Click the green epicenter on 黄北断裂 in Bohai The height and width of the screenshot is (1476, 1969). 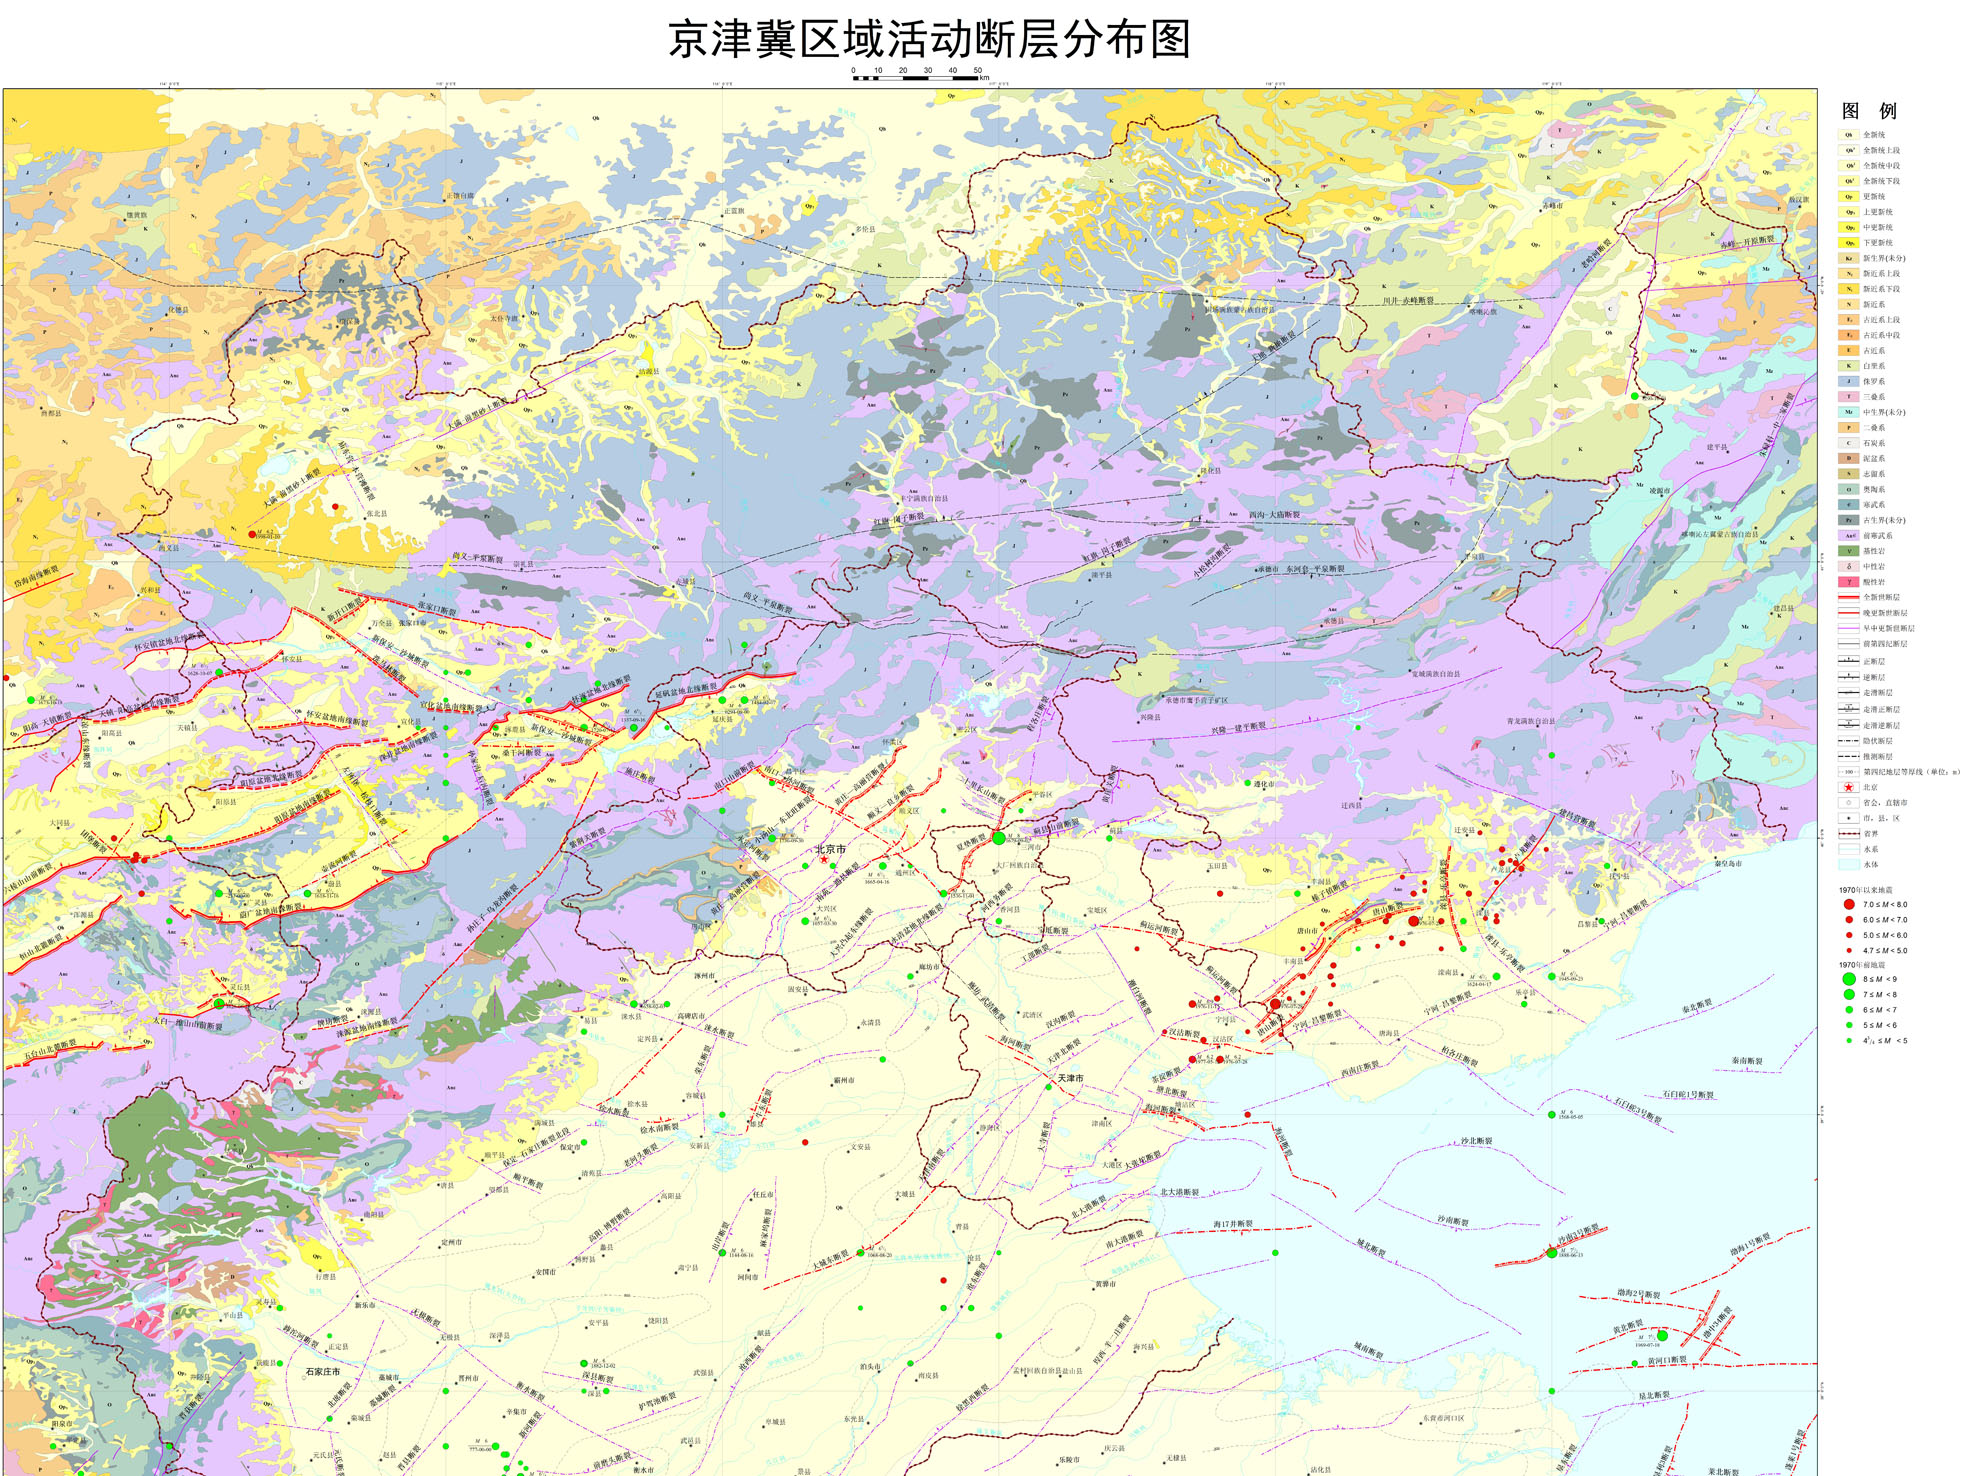(x=1662, y=1335)
